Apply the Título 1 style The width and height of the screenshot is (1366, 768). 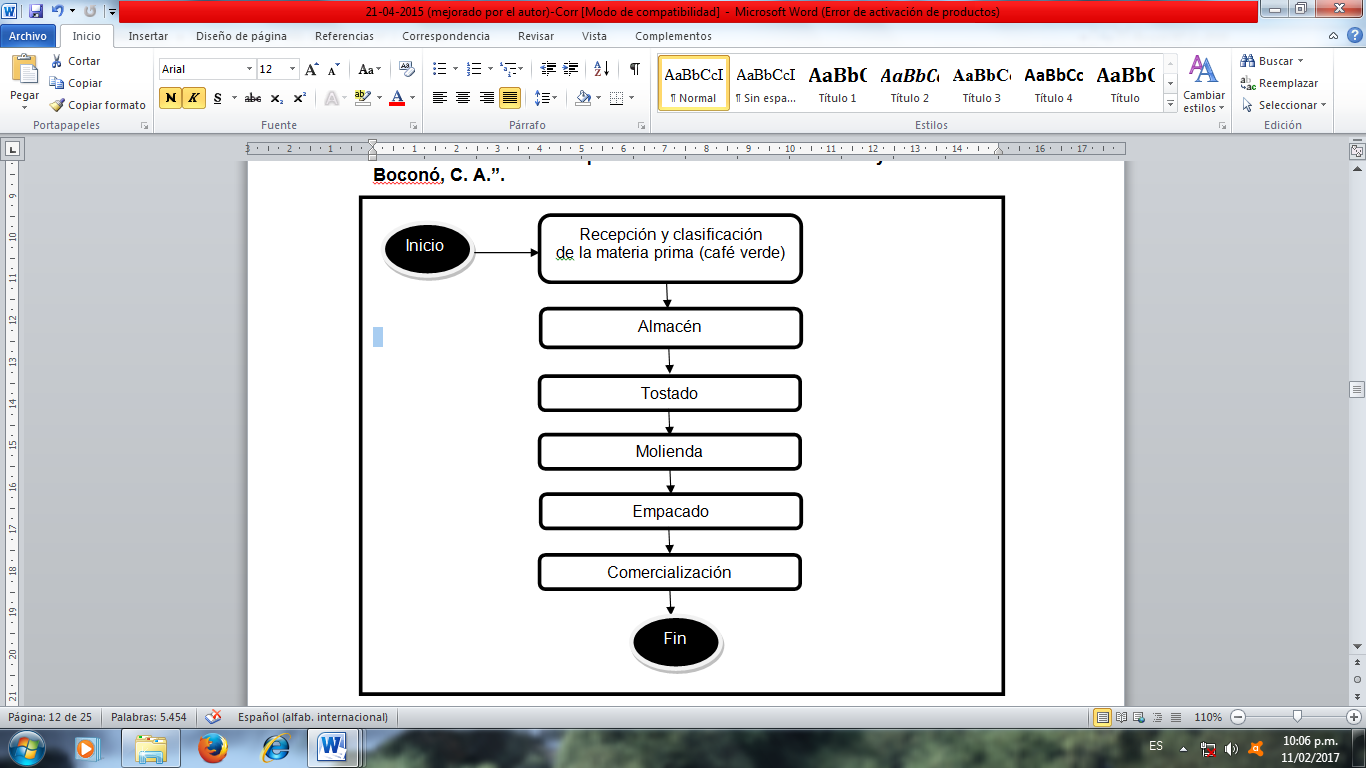point(837,83)
